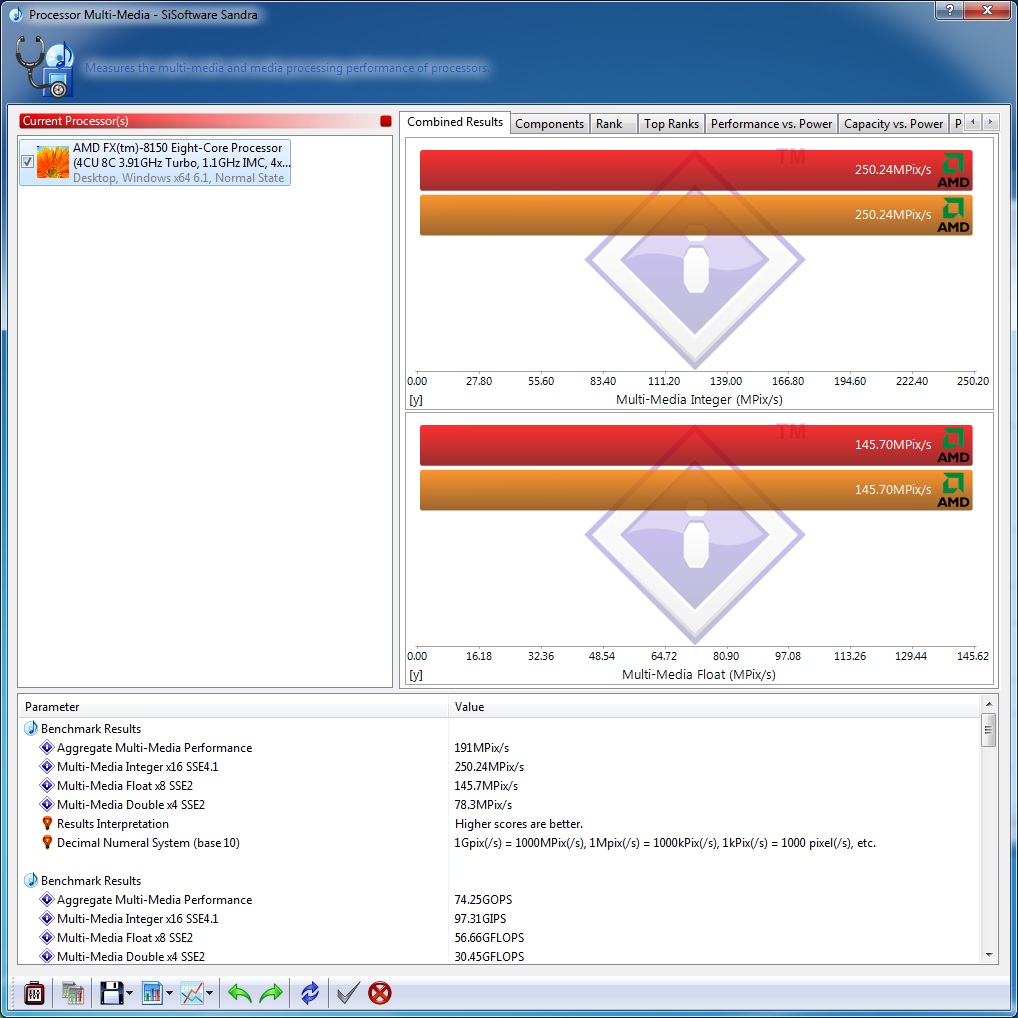The image size is (1018, 1018).
Task: Click the results list scrollbar up arrow
Action: 988,704
